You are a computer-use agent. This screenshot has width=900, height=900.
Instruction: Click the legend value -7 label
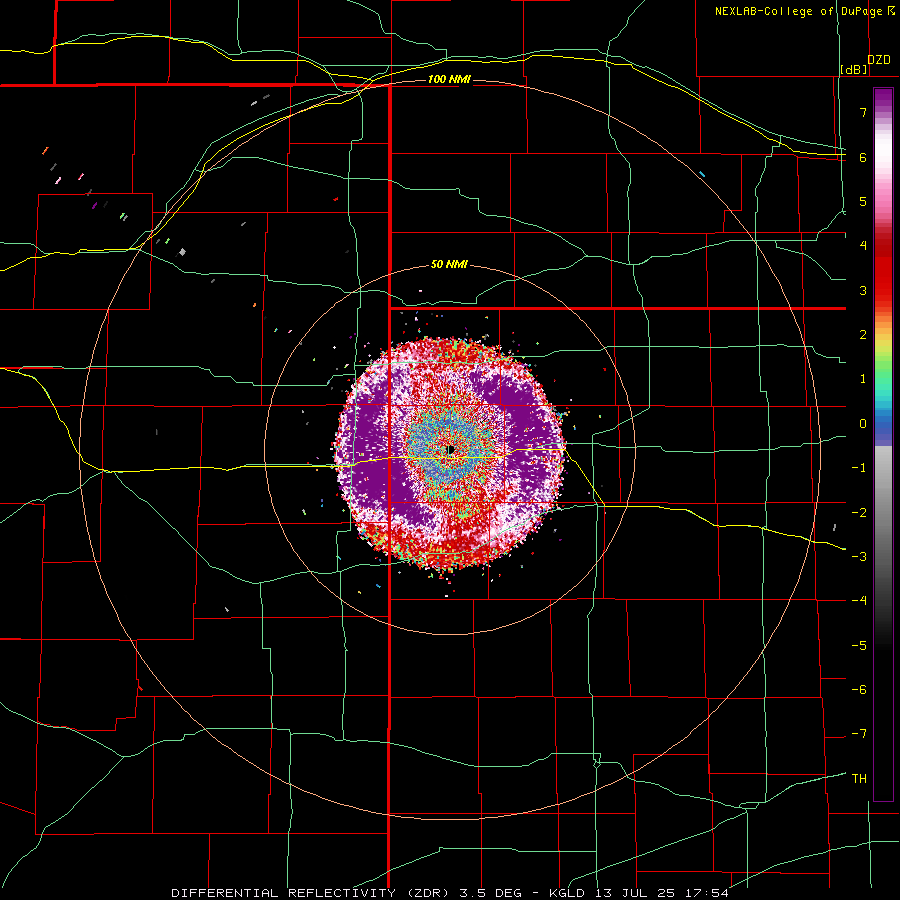coord(859,734)
